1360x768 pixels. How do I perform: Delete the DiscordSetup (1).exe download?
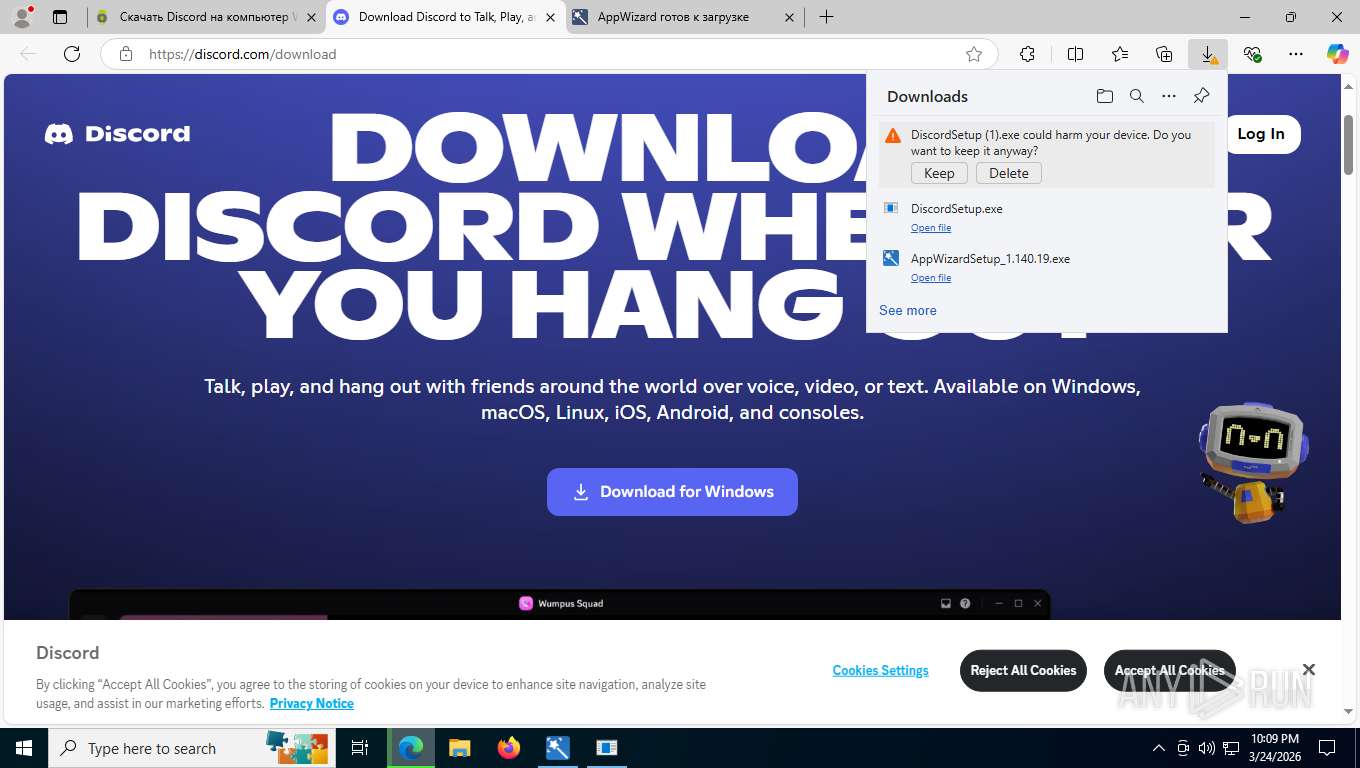coord(1009,173)
